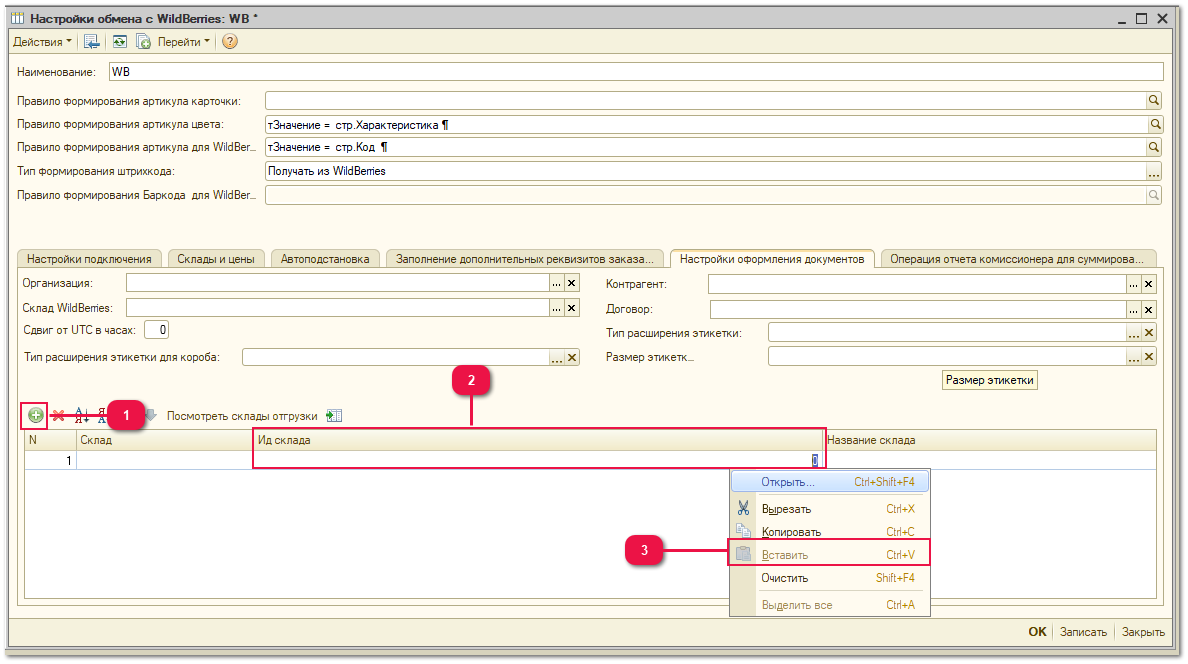Clear the Договор field
This screenshot has width=1188, height=664.
point(1149,309)
